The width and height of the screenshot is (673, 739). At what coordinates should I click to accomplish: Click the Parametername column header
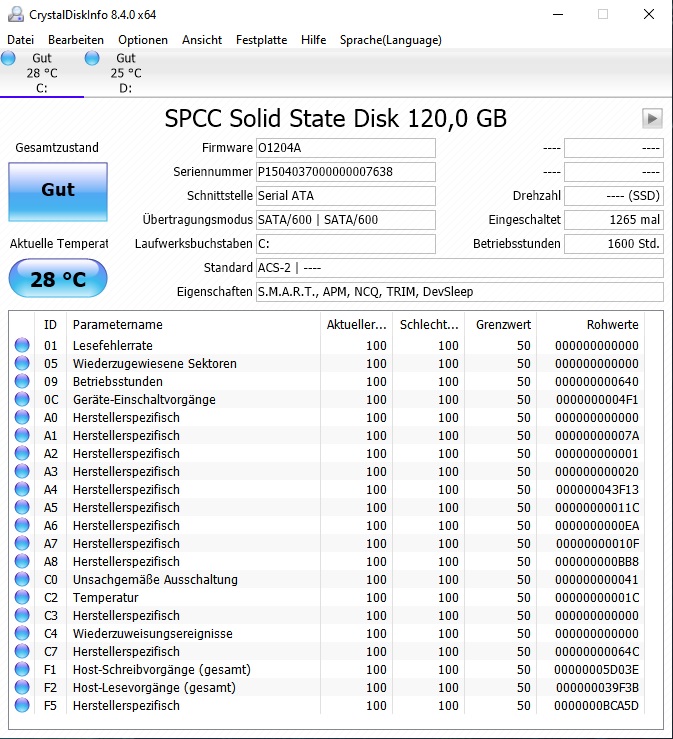(193, 325)
